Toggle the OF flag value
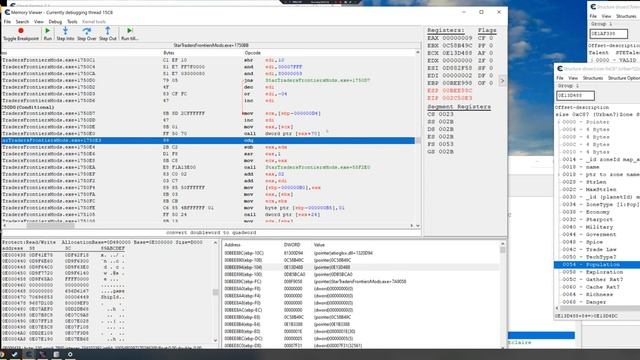640x360 pixels. (485, 83)
